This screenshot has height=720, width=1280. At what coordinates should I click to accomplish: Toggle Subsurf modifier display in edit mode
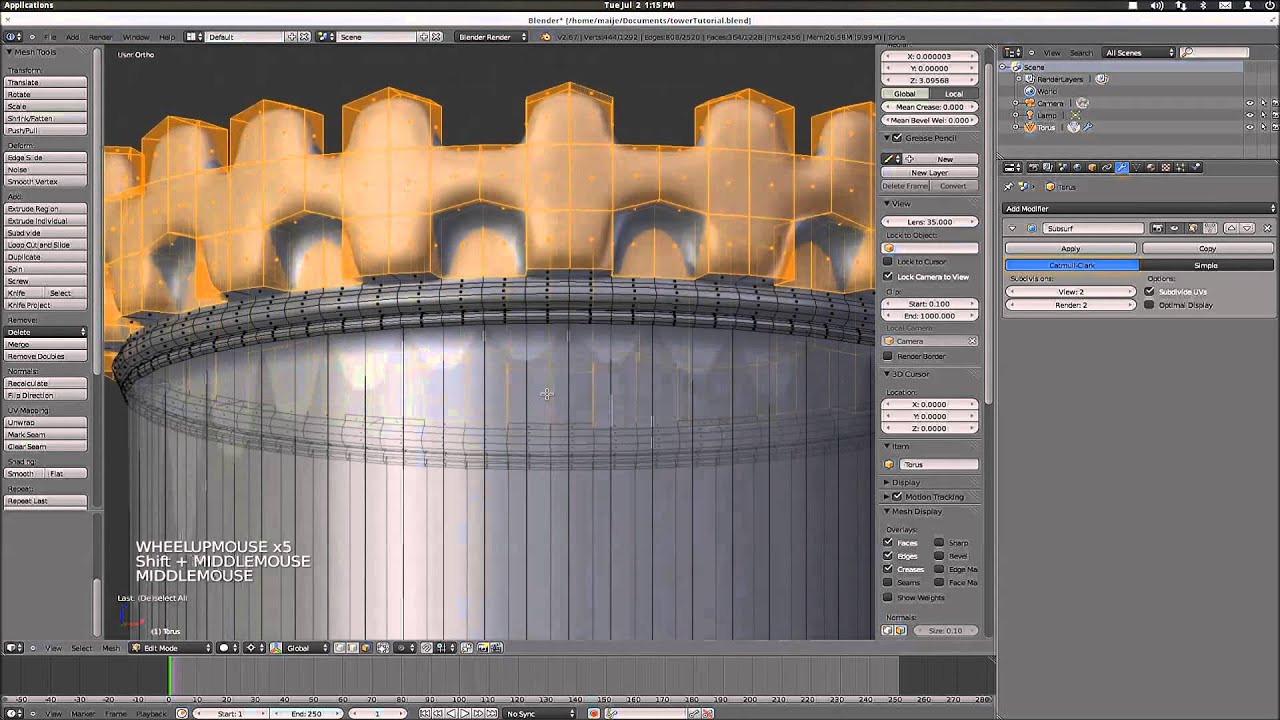pyautogui.click(x=1193, y=228)
